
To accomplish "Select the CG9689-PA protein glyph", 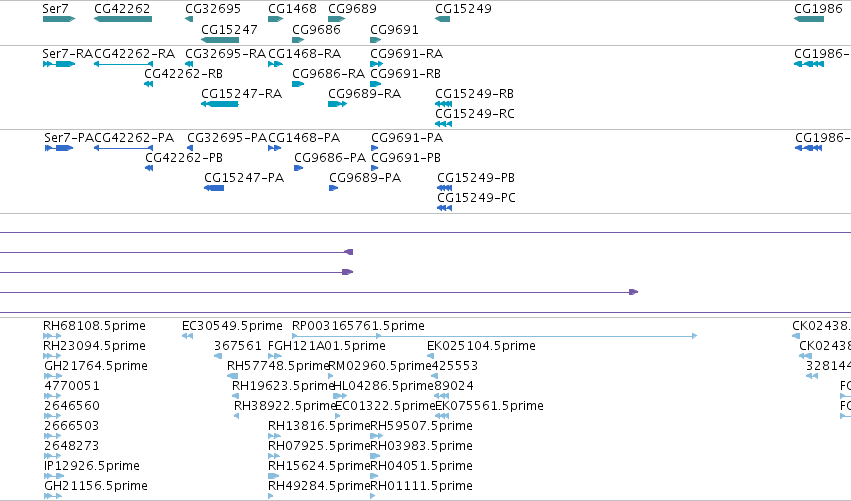I will (x=333, y=188).
